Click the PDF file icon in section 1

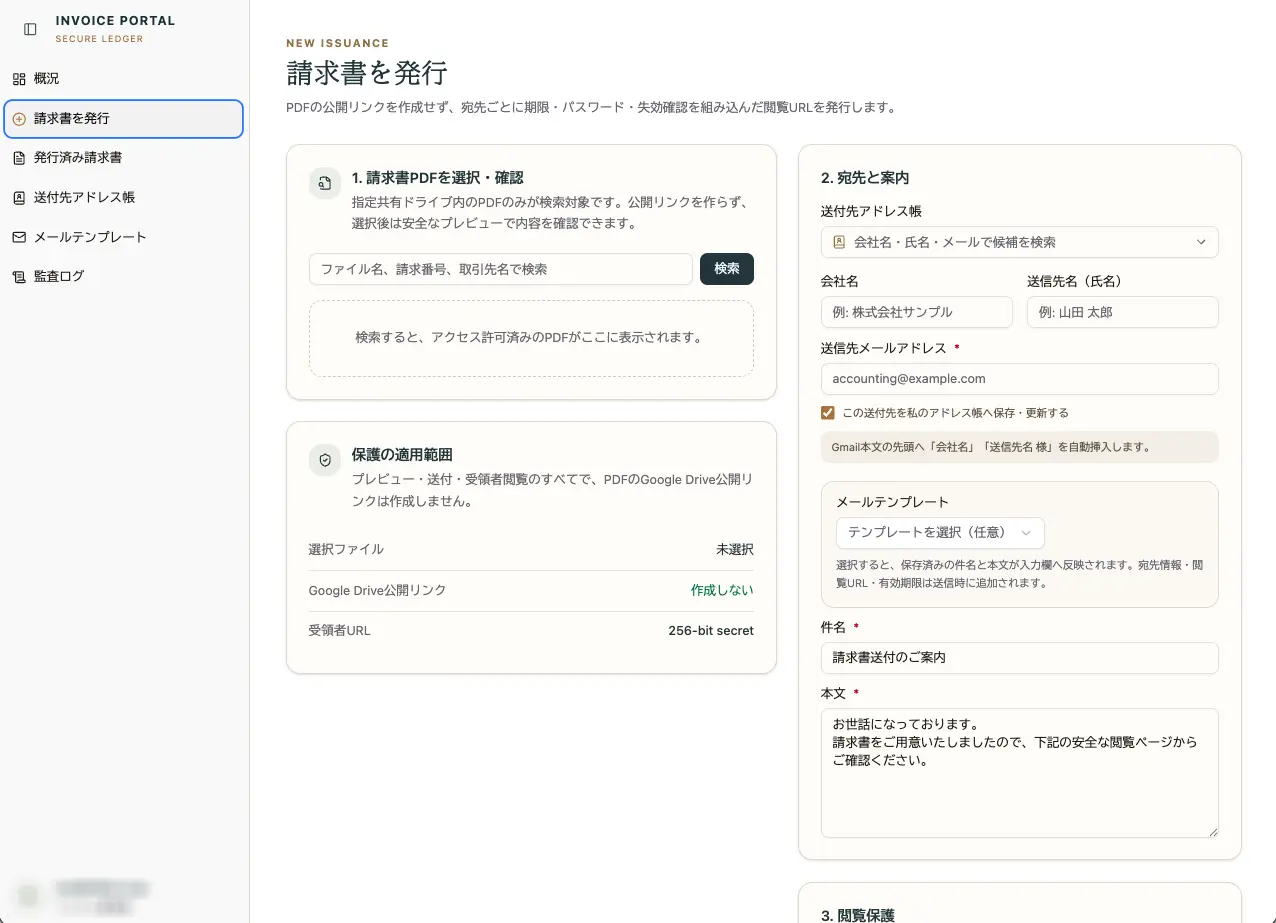325,183
